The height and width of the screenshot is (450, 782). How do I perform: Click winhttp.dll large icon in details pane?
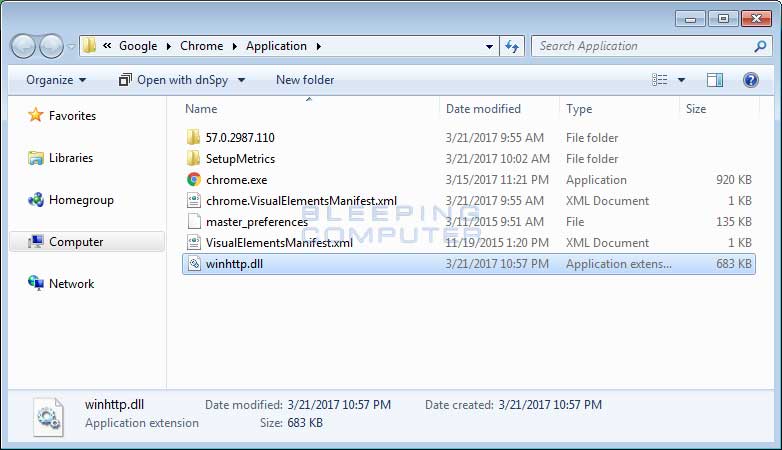coord(48,417)
